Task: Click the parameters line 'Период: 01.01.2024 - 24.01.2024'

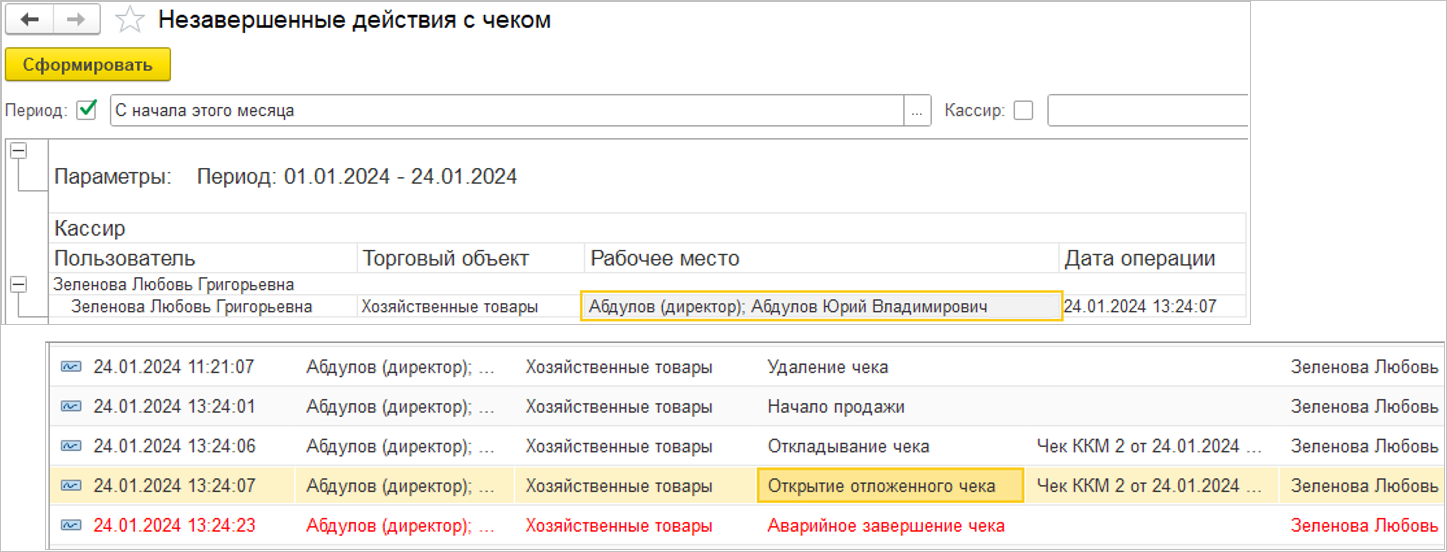Action: (x=357, y=177)
